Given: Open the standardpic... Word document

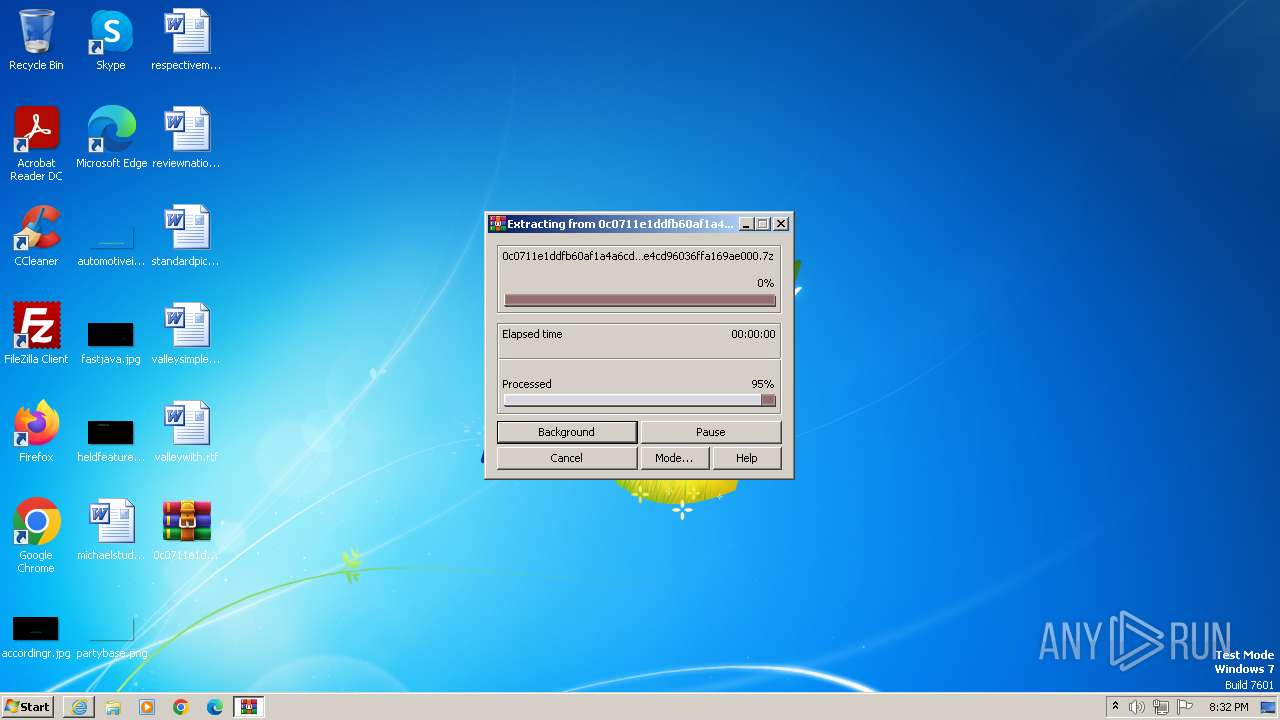Looking at the screenshot, I should click(186, 237).
